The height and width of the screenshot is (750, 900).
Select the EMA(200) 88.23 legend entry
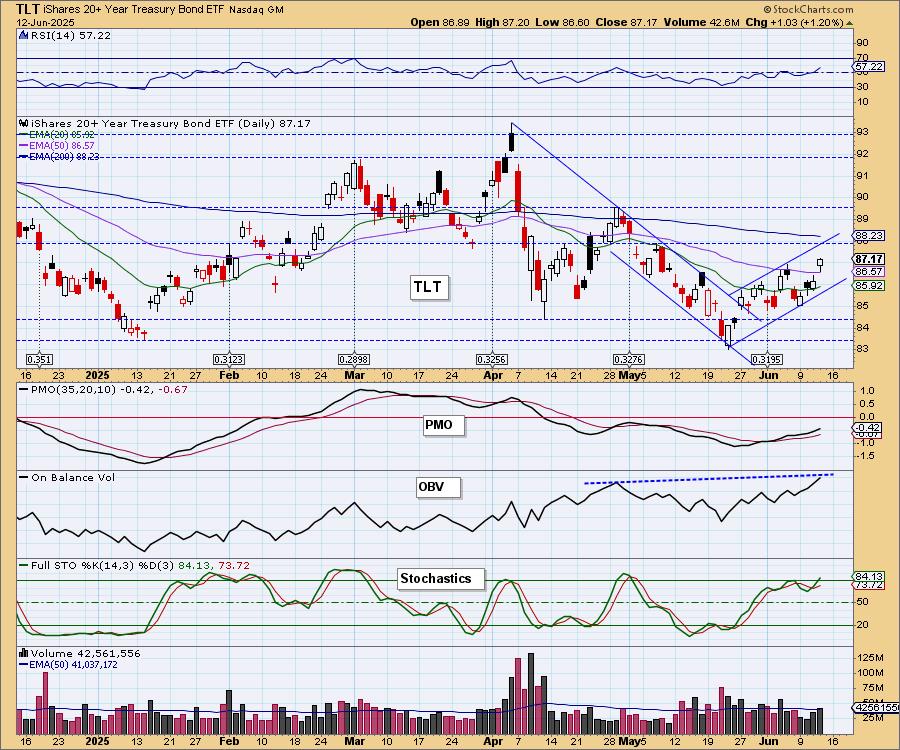(x=59, y=157)
